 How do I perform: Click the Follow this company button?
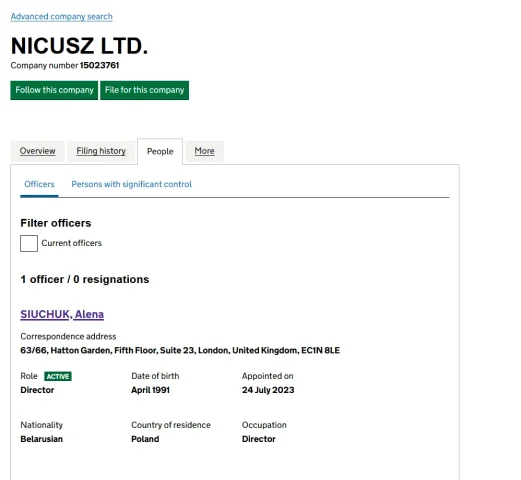(x=54, y=90)
